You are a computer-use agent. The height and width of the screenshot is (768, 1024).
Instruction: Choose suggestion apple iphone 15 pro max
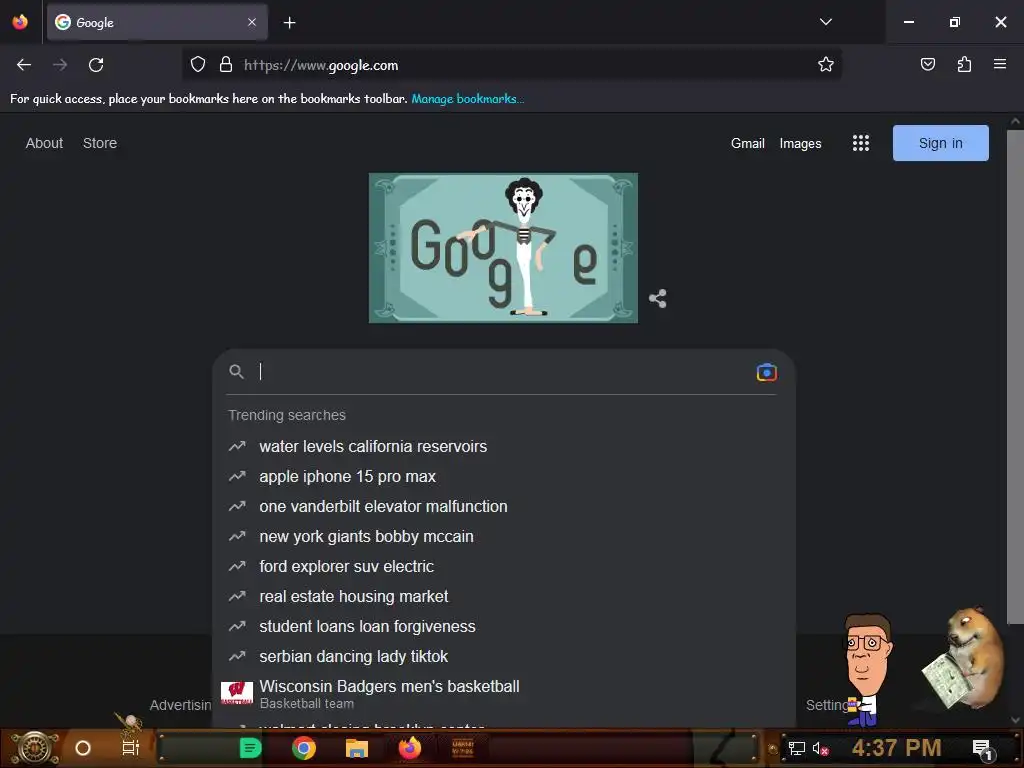click(504, 476)
